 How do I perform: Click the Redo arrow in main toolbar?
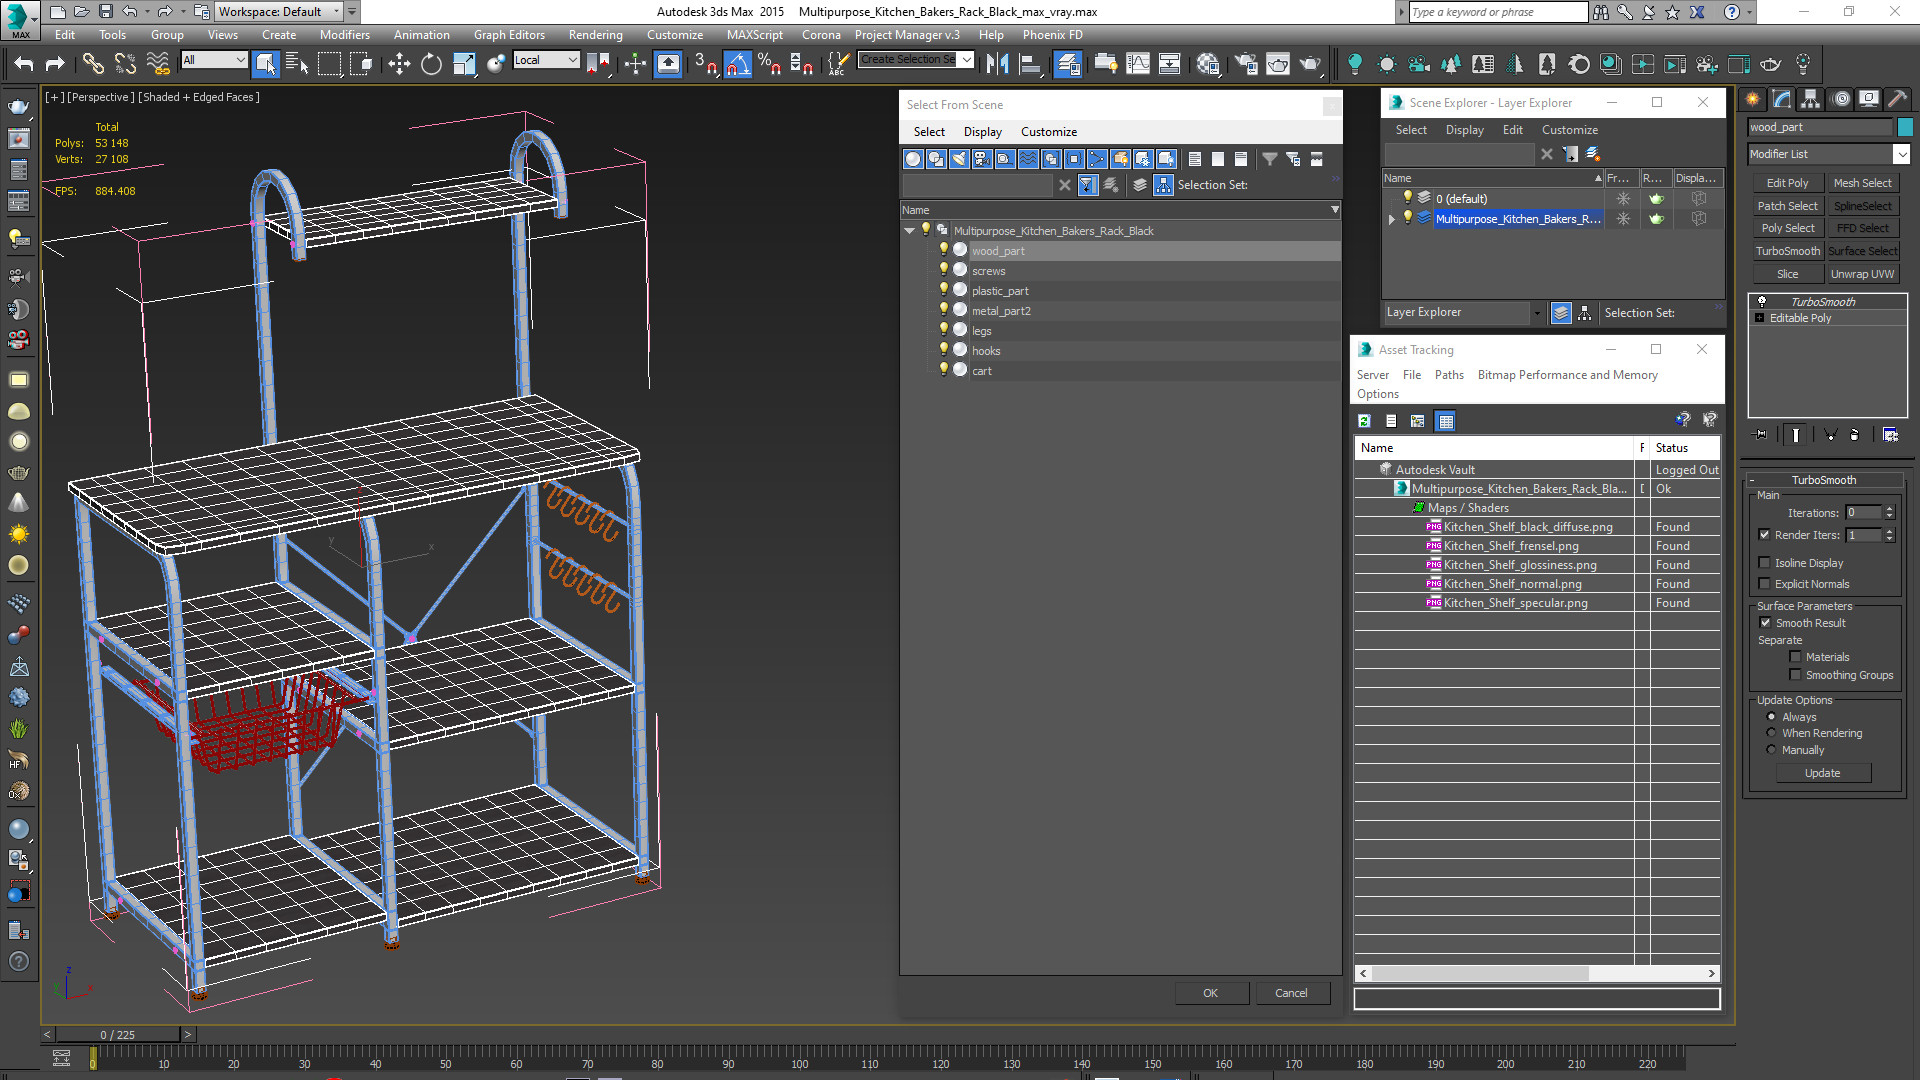pos(55,64)
